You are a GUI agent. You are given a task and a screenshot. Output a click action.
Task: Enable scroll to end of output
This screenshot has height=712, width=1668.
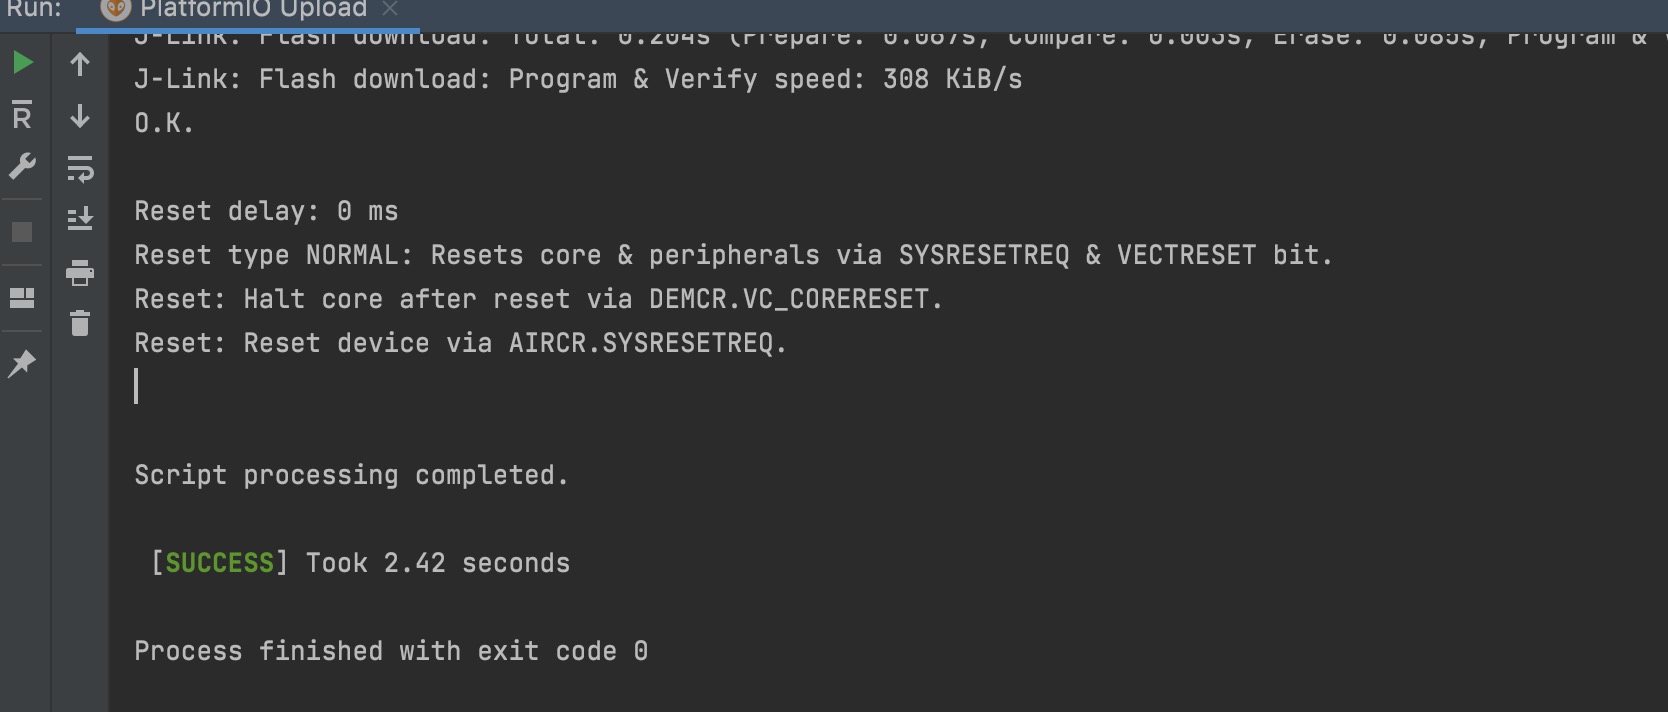80,217
